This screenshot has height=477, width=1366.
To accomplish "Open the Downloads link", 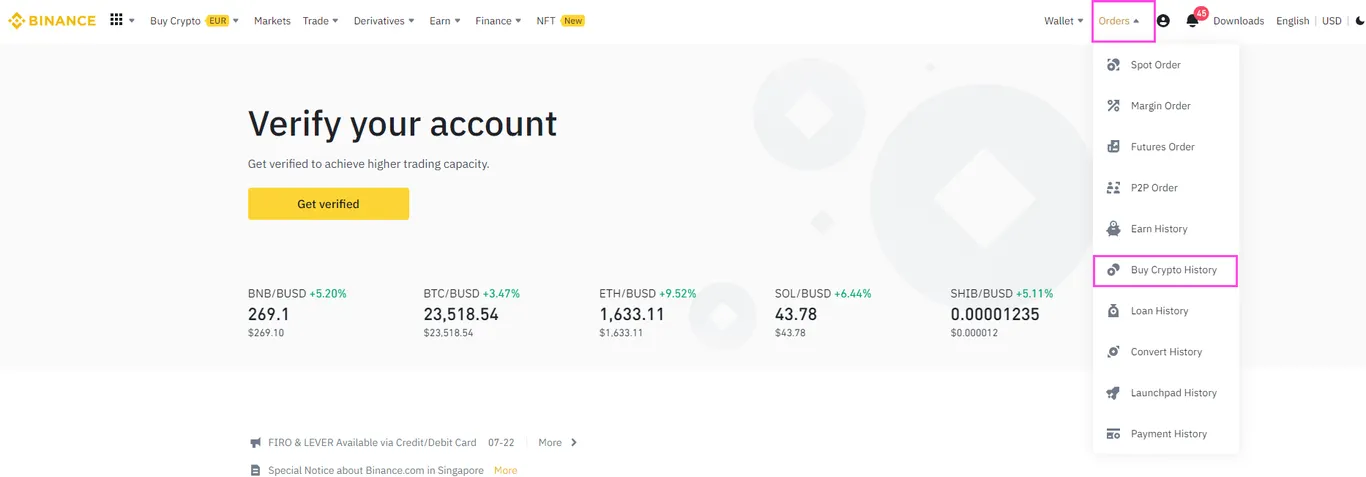I will point(1238,21).
